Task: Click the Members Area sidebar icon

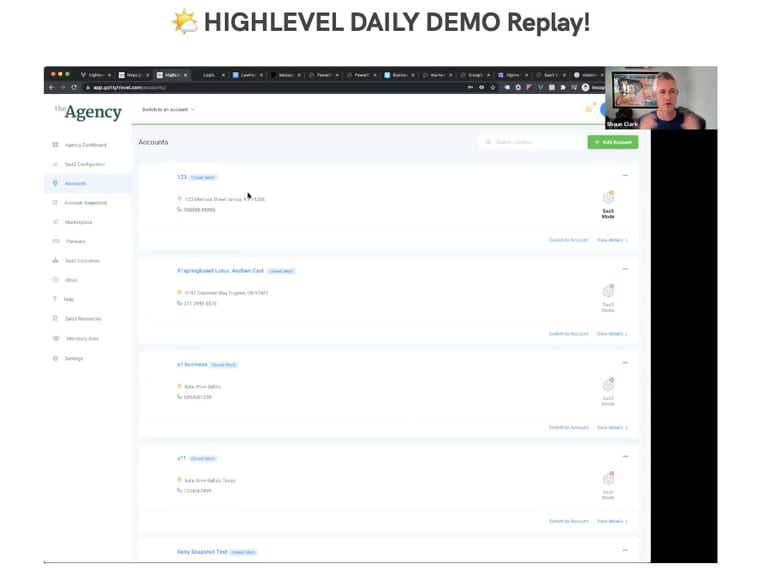Action: [x=56, y=338]
